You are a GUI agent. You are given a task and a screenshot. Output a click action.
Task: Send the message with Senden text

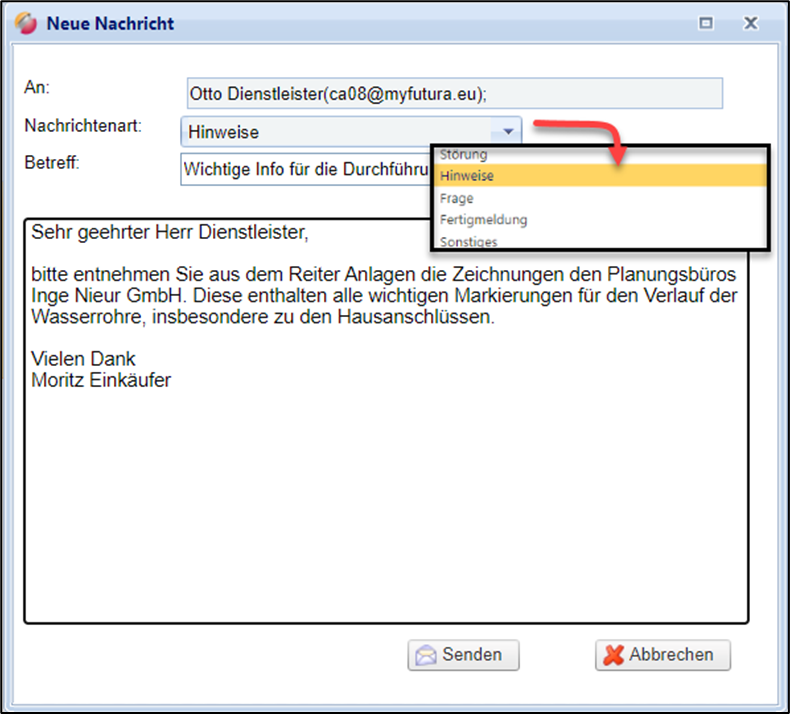tap(472, 655)
